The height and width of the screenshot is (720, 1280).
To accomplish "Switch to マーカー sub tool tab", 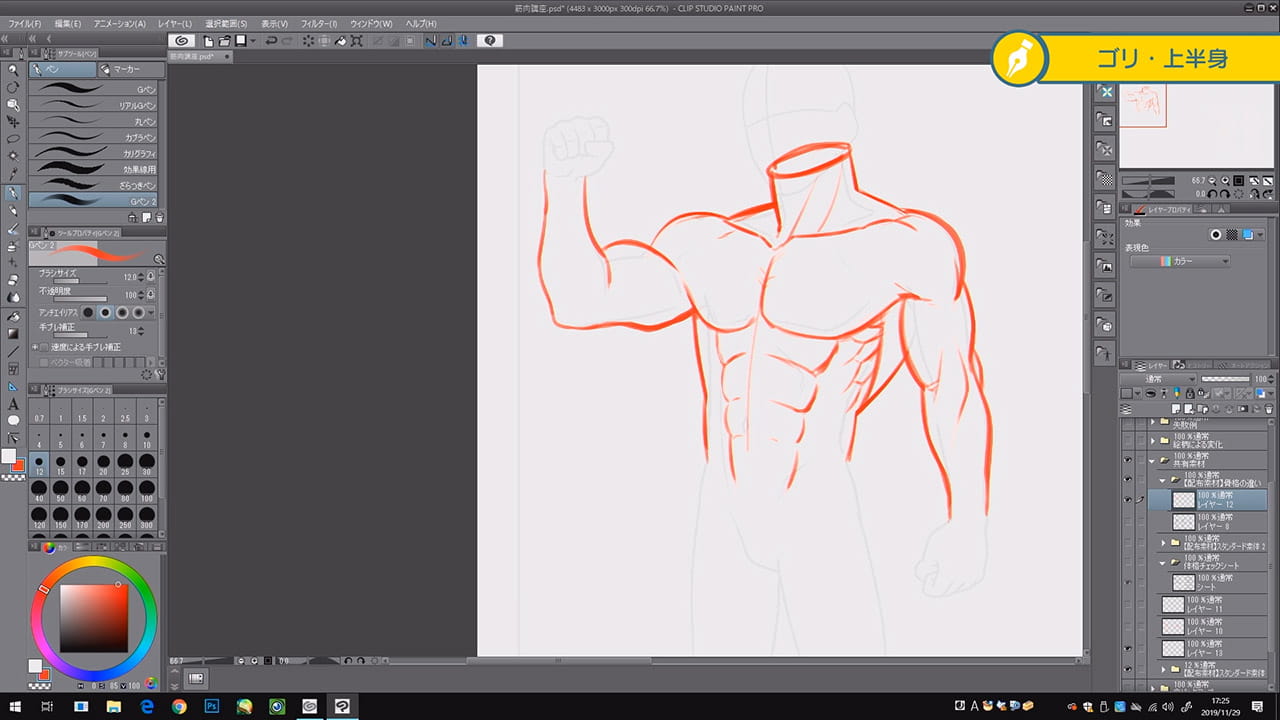I will pyautogui.click(x=131, y=69).
